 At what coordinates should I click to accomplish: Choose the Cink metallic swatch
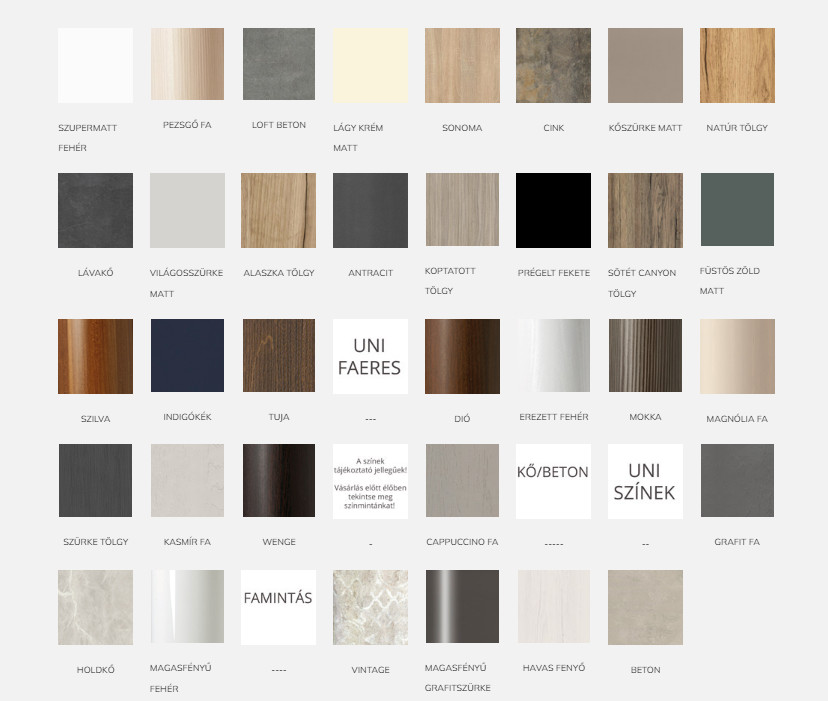point(553,65)
